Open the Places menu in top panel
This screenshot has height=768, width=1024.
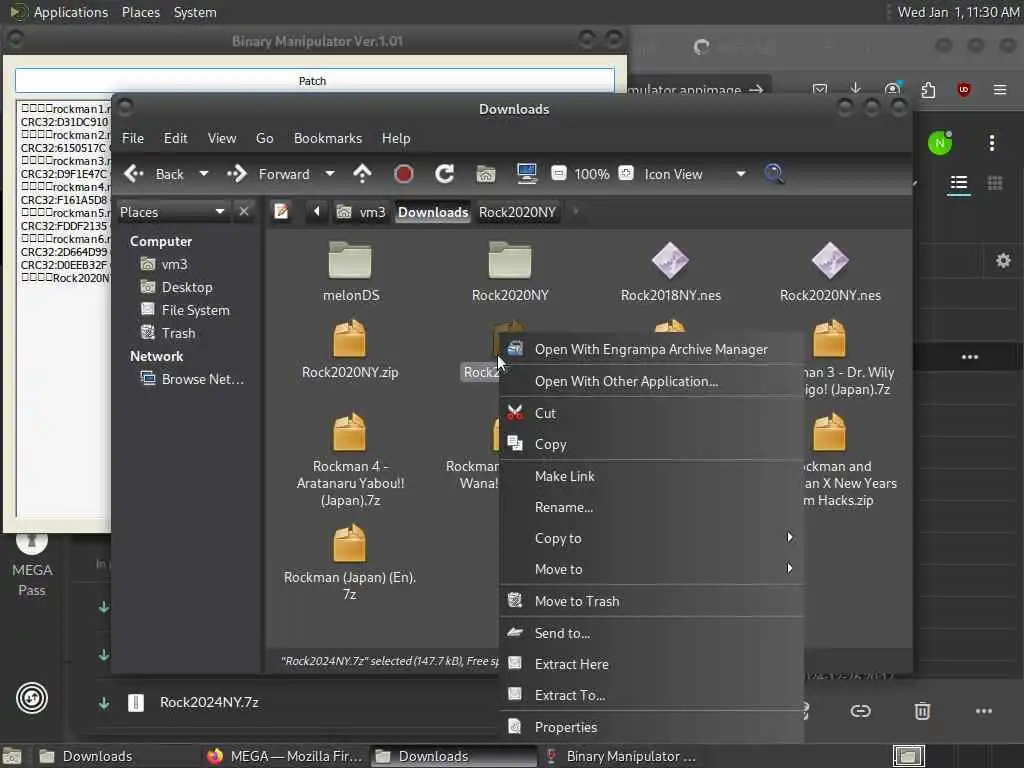pos(140,12)
